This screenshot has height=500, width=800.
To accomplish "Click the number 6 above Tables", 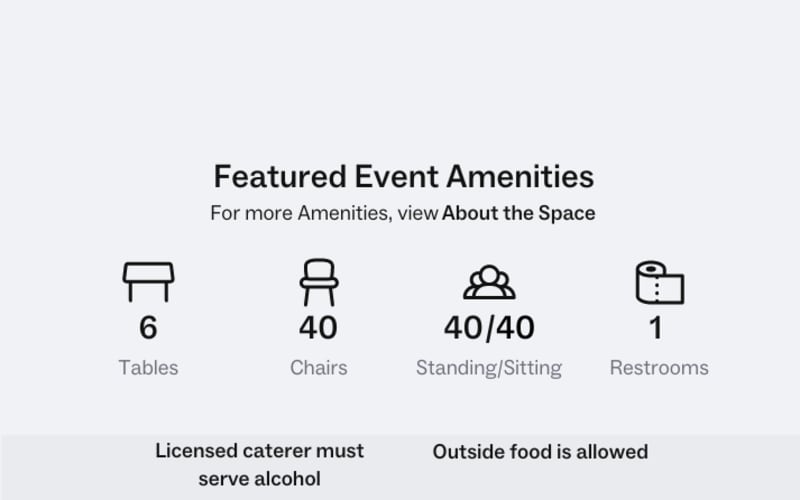I will [148, 328].
